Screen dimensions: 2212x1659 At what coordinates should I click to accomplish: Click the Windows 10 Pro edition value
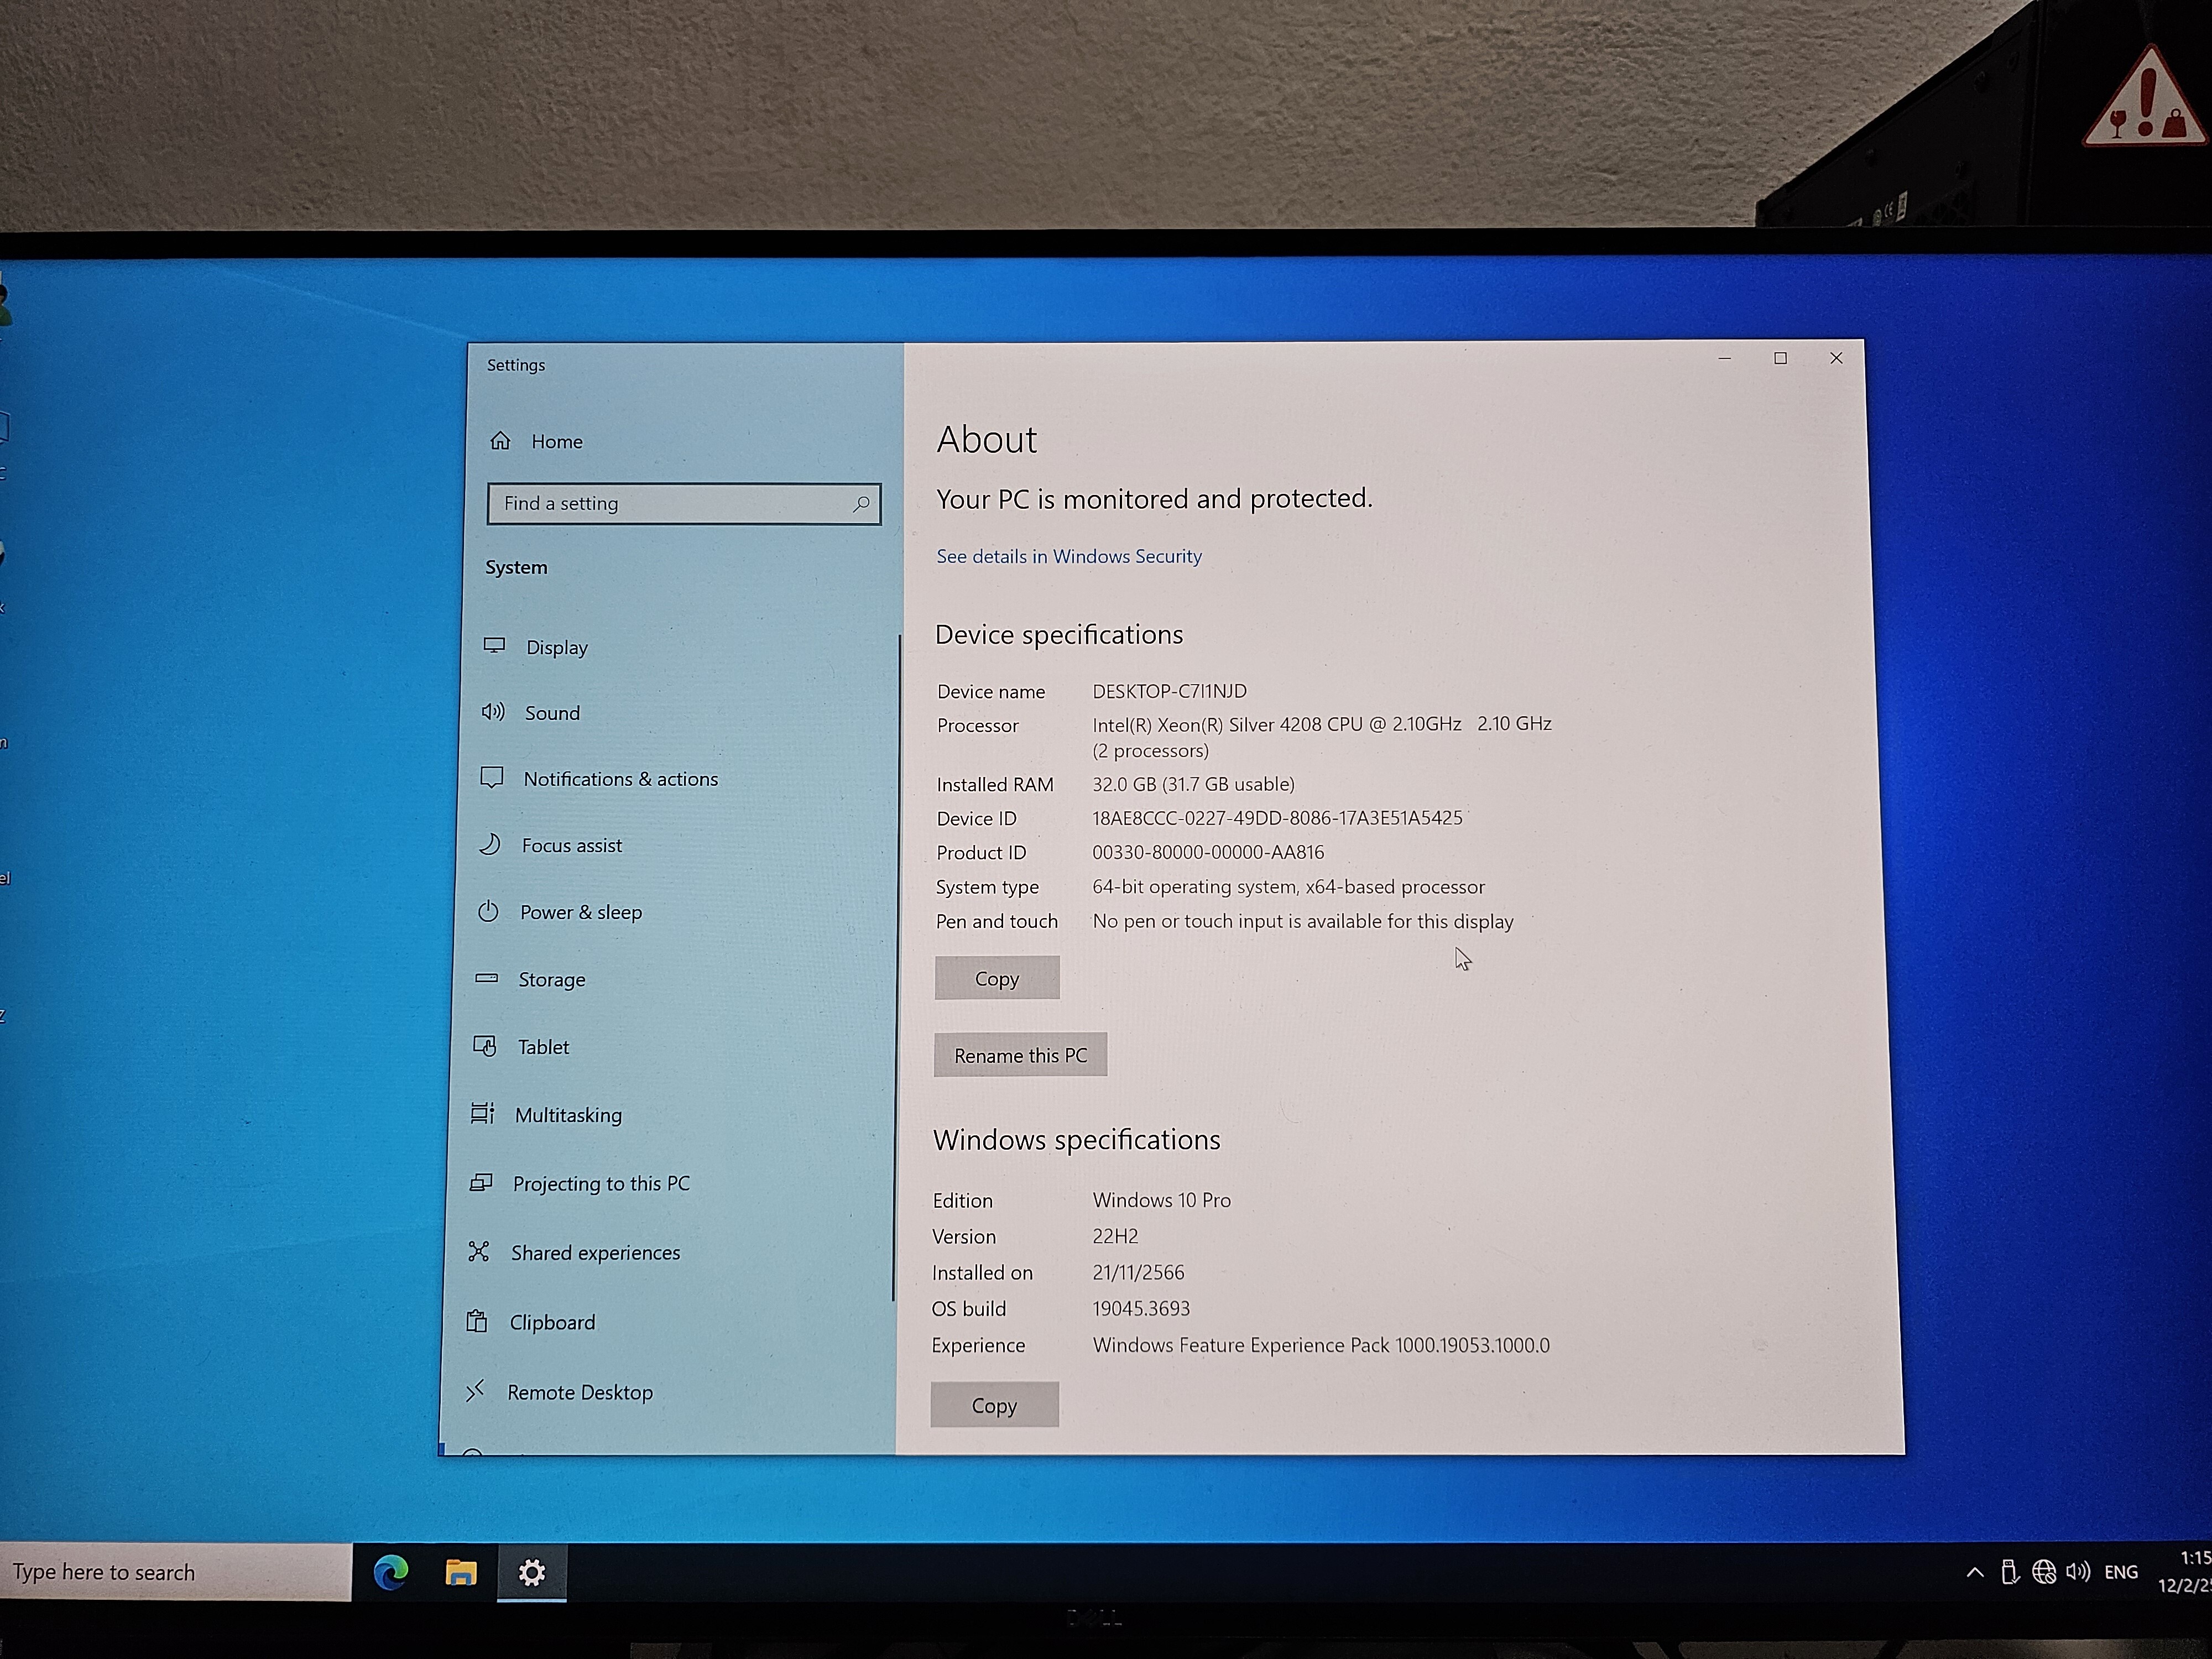[x=1161, y=1200]
